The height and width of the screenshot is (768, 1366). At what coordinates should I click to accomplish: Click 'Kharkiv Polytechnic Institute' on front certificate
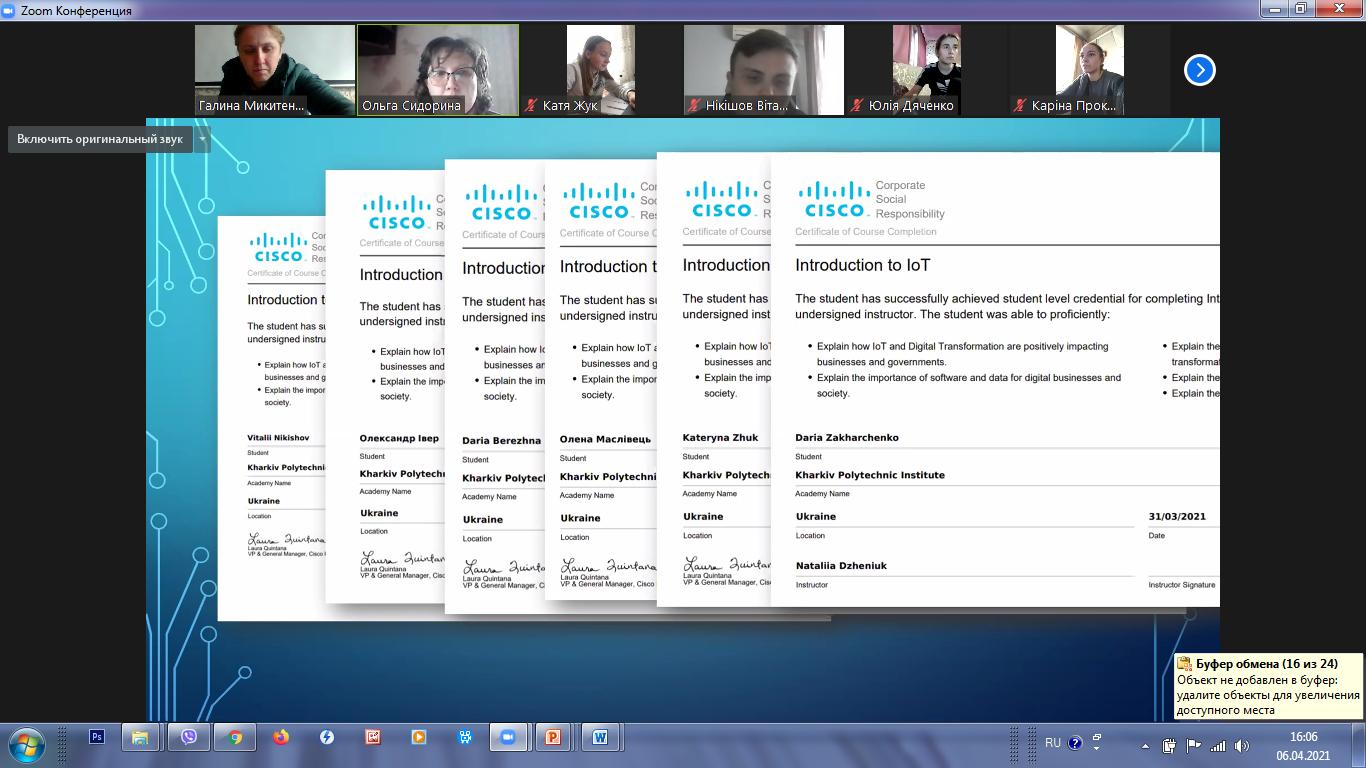(870, 475)
